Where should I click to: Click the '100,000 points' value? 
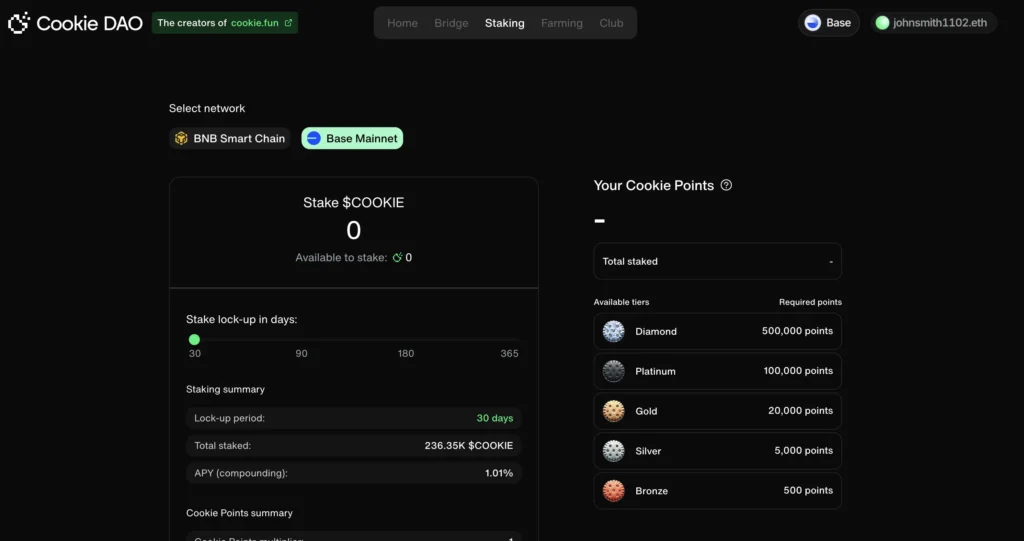[x=798, y=371]
